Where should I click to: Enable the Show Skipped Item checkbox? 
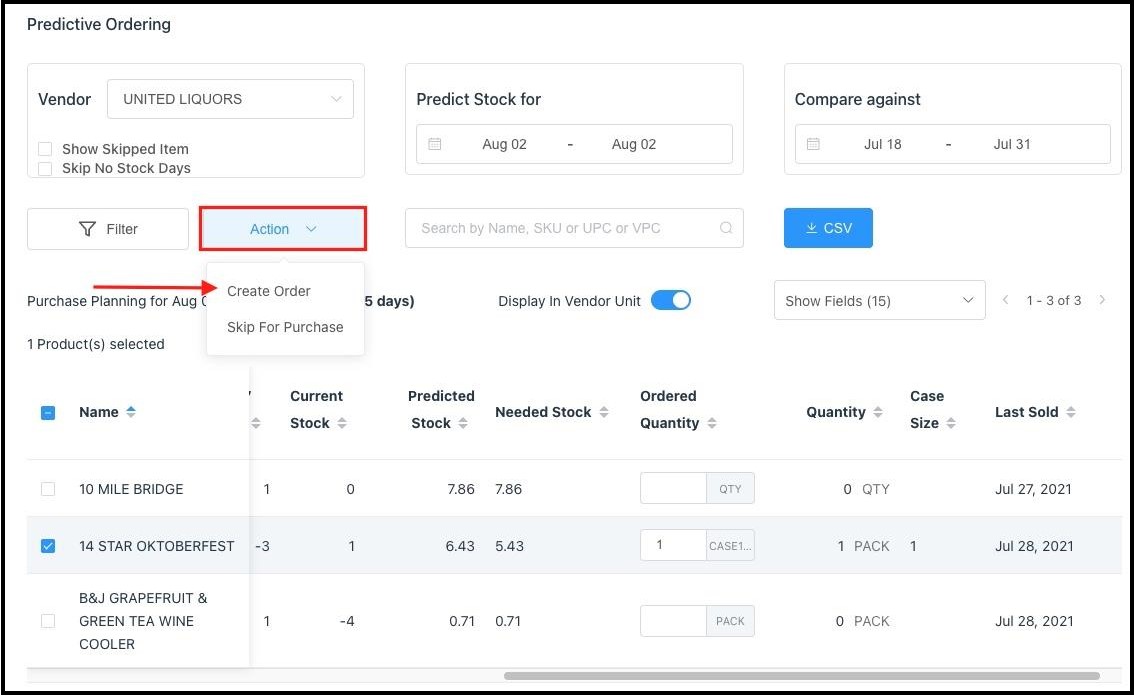[x=44, y=148]
